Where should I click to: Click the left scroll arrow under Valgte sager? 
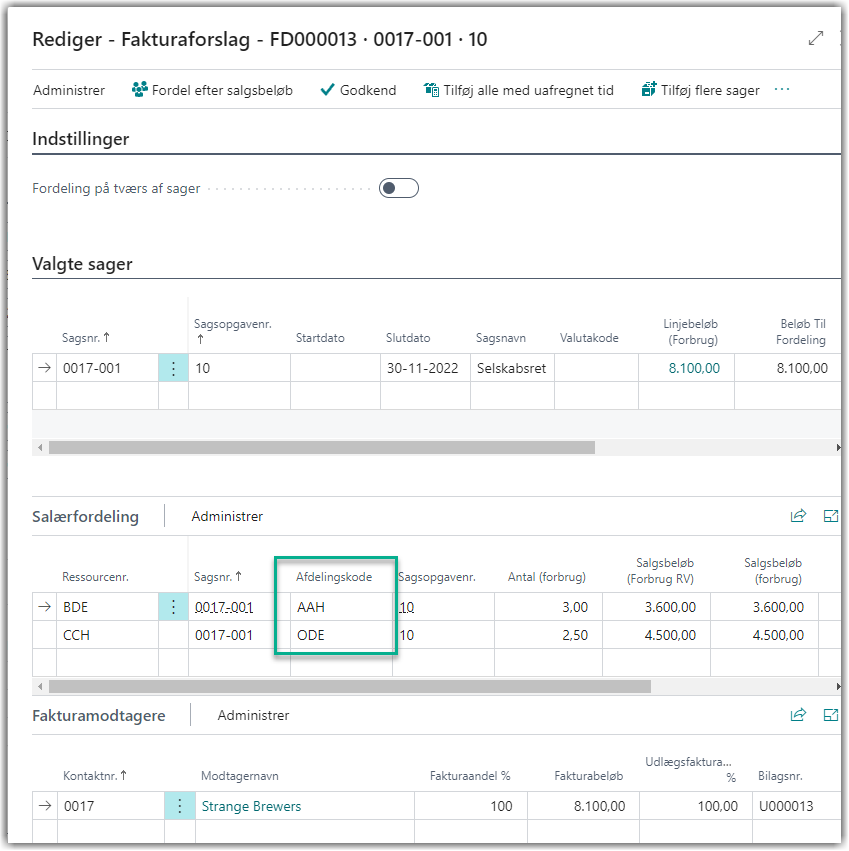pos(40,448)
